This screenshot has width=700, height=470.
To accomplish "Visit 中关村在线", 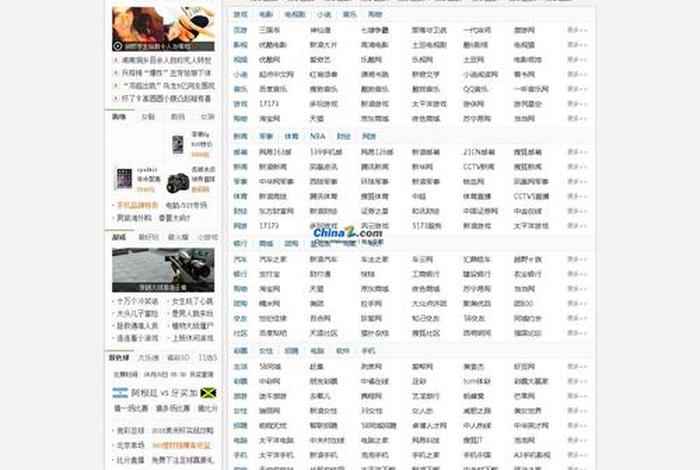I will (x=327, y=440).
